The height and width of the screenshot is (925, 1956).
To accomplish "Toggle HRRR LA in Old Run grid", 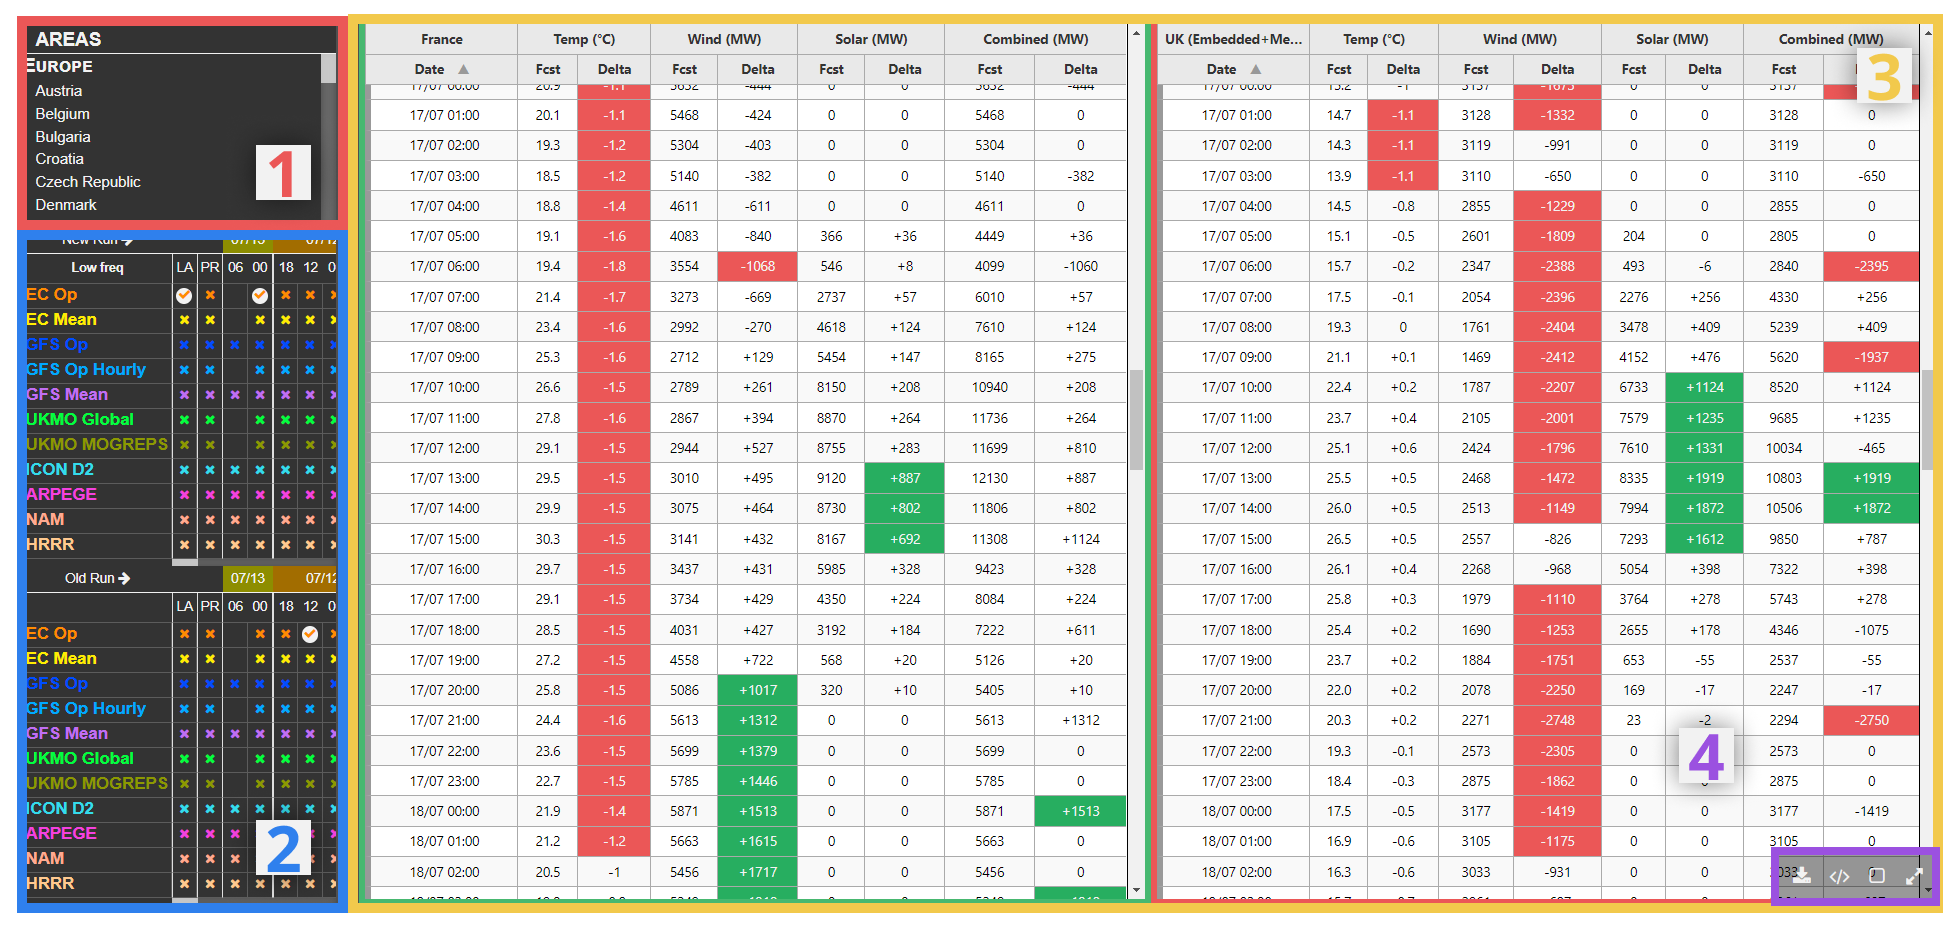I will [x=184, y=884].
